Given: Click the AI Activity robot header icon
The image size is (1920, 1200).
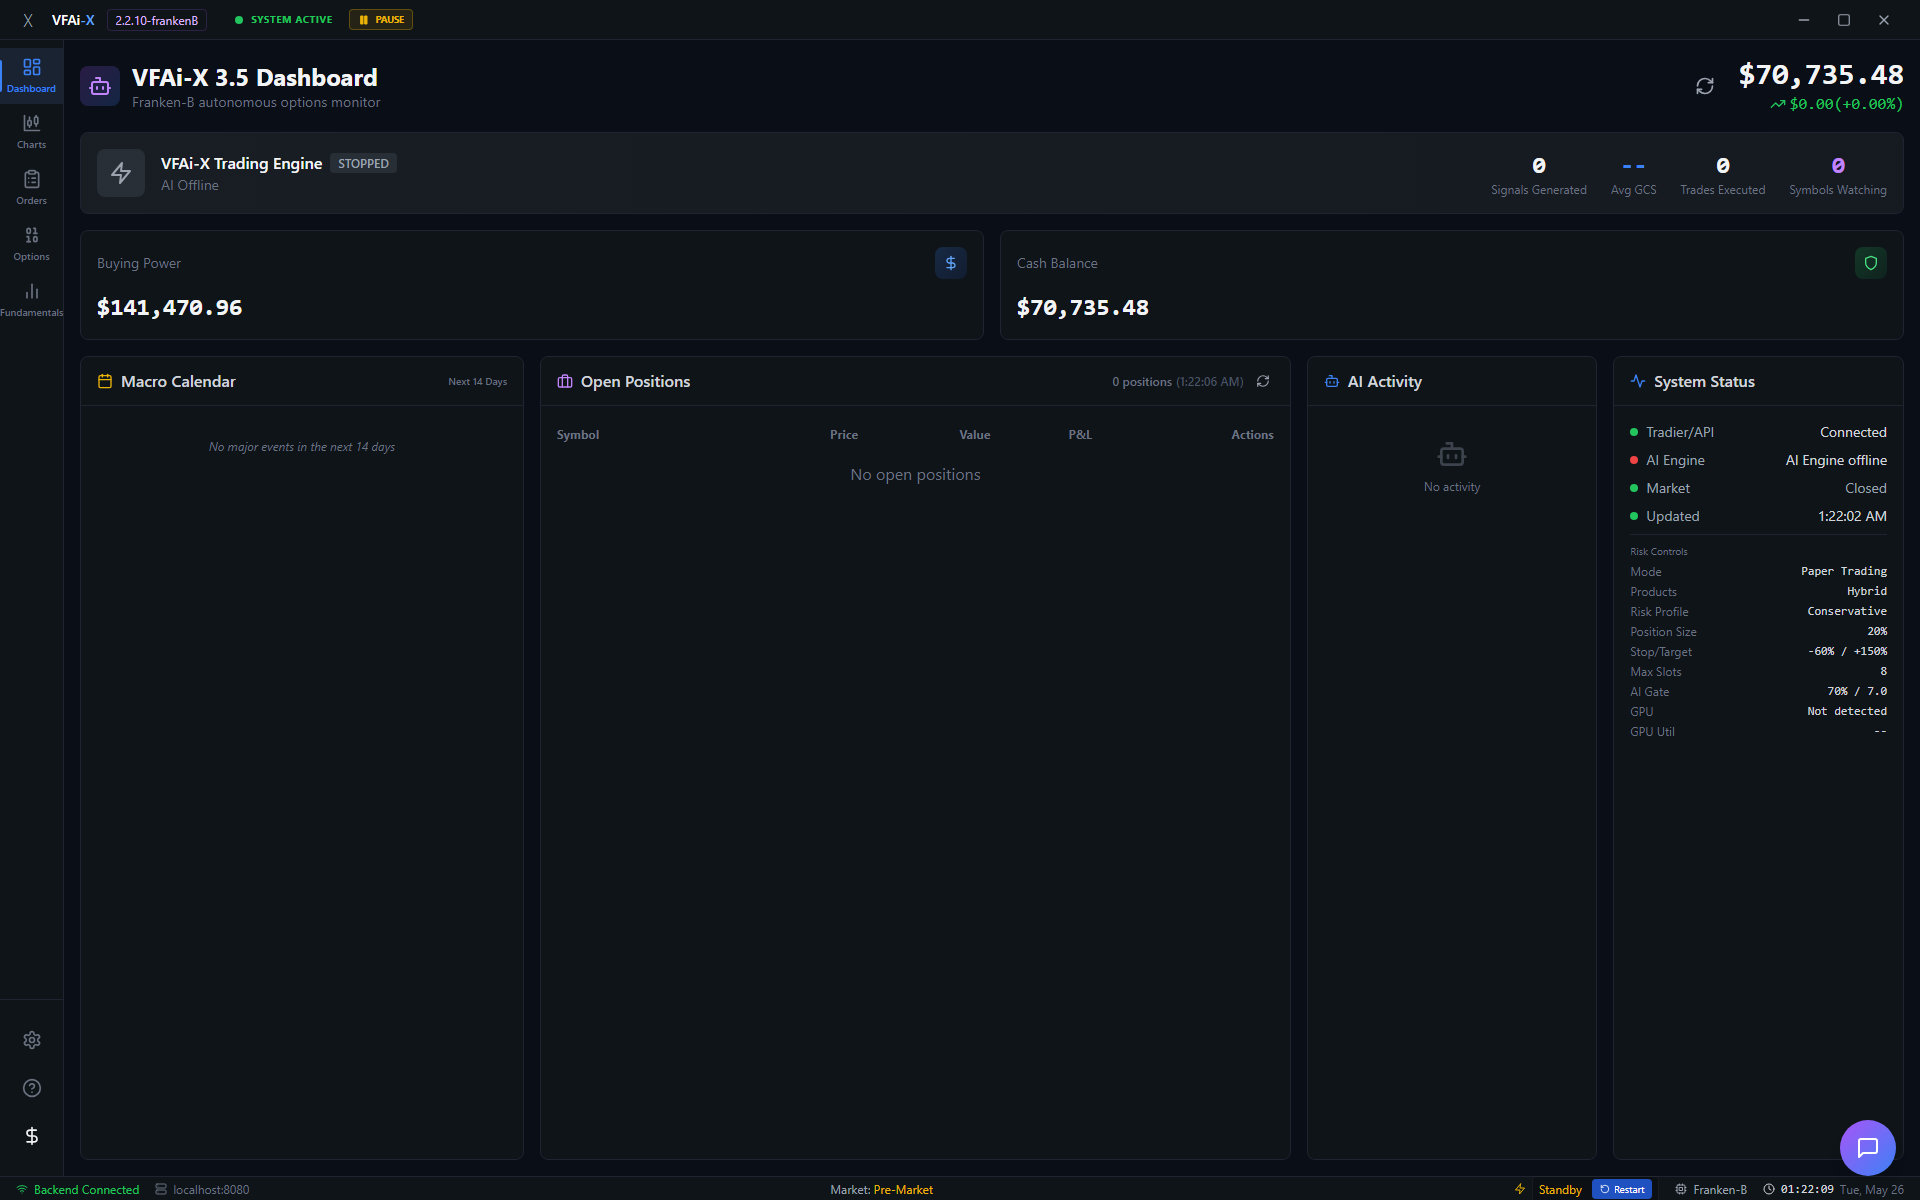Looking at the screenshot, I should click(x=1332, y=381).
